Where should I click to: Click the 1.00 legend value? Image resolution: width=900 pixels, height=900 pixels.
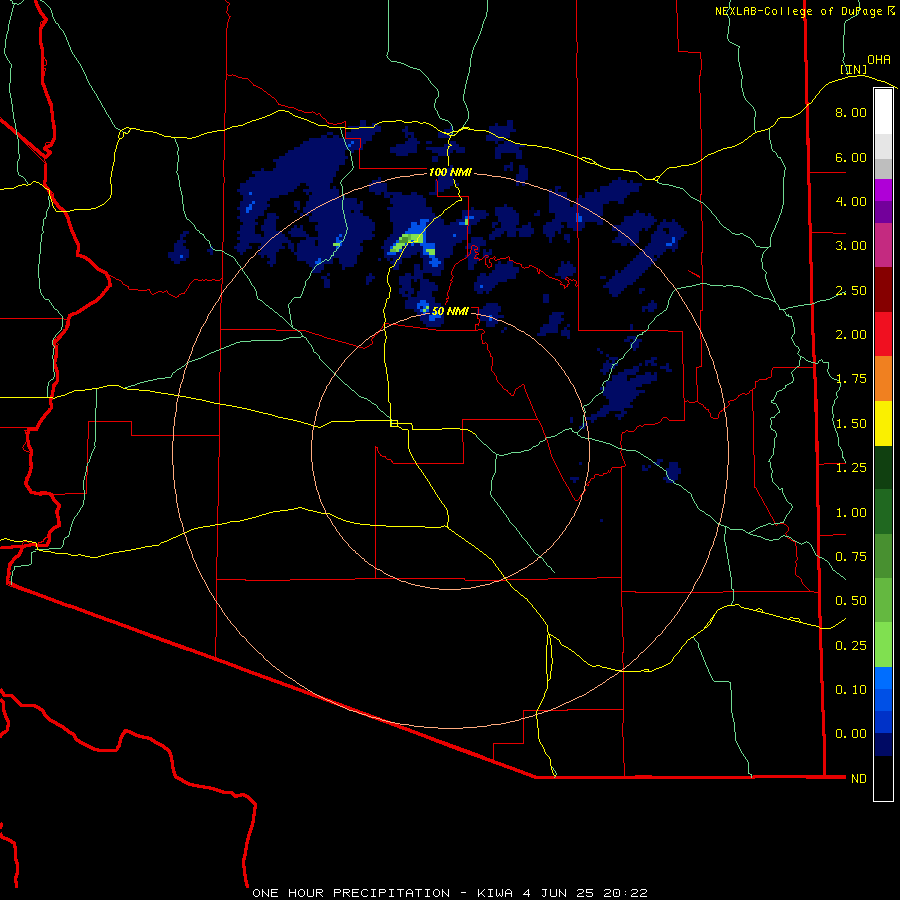click(851, 513)
